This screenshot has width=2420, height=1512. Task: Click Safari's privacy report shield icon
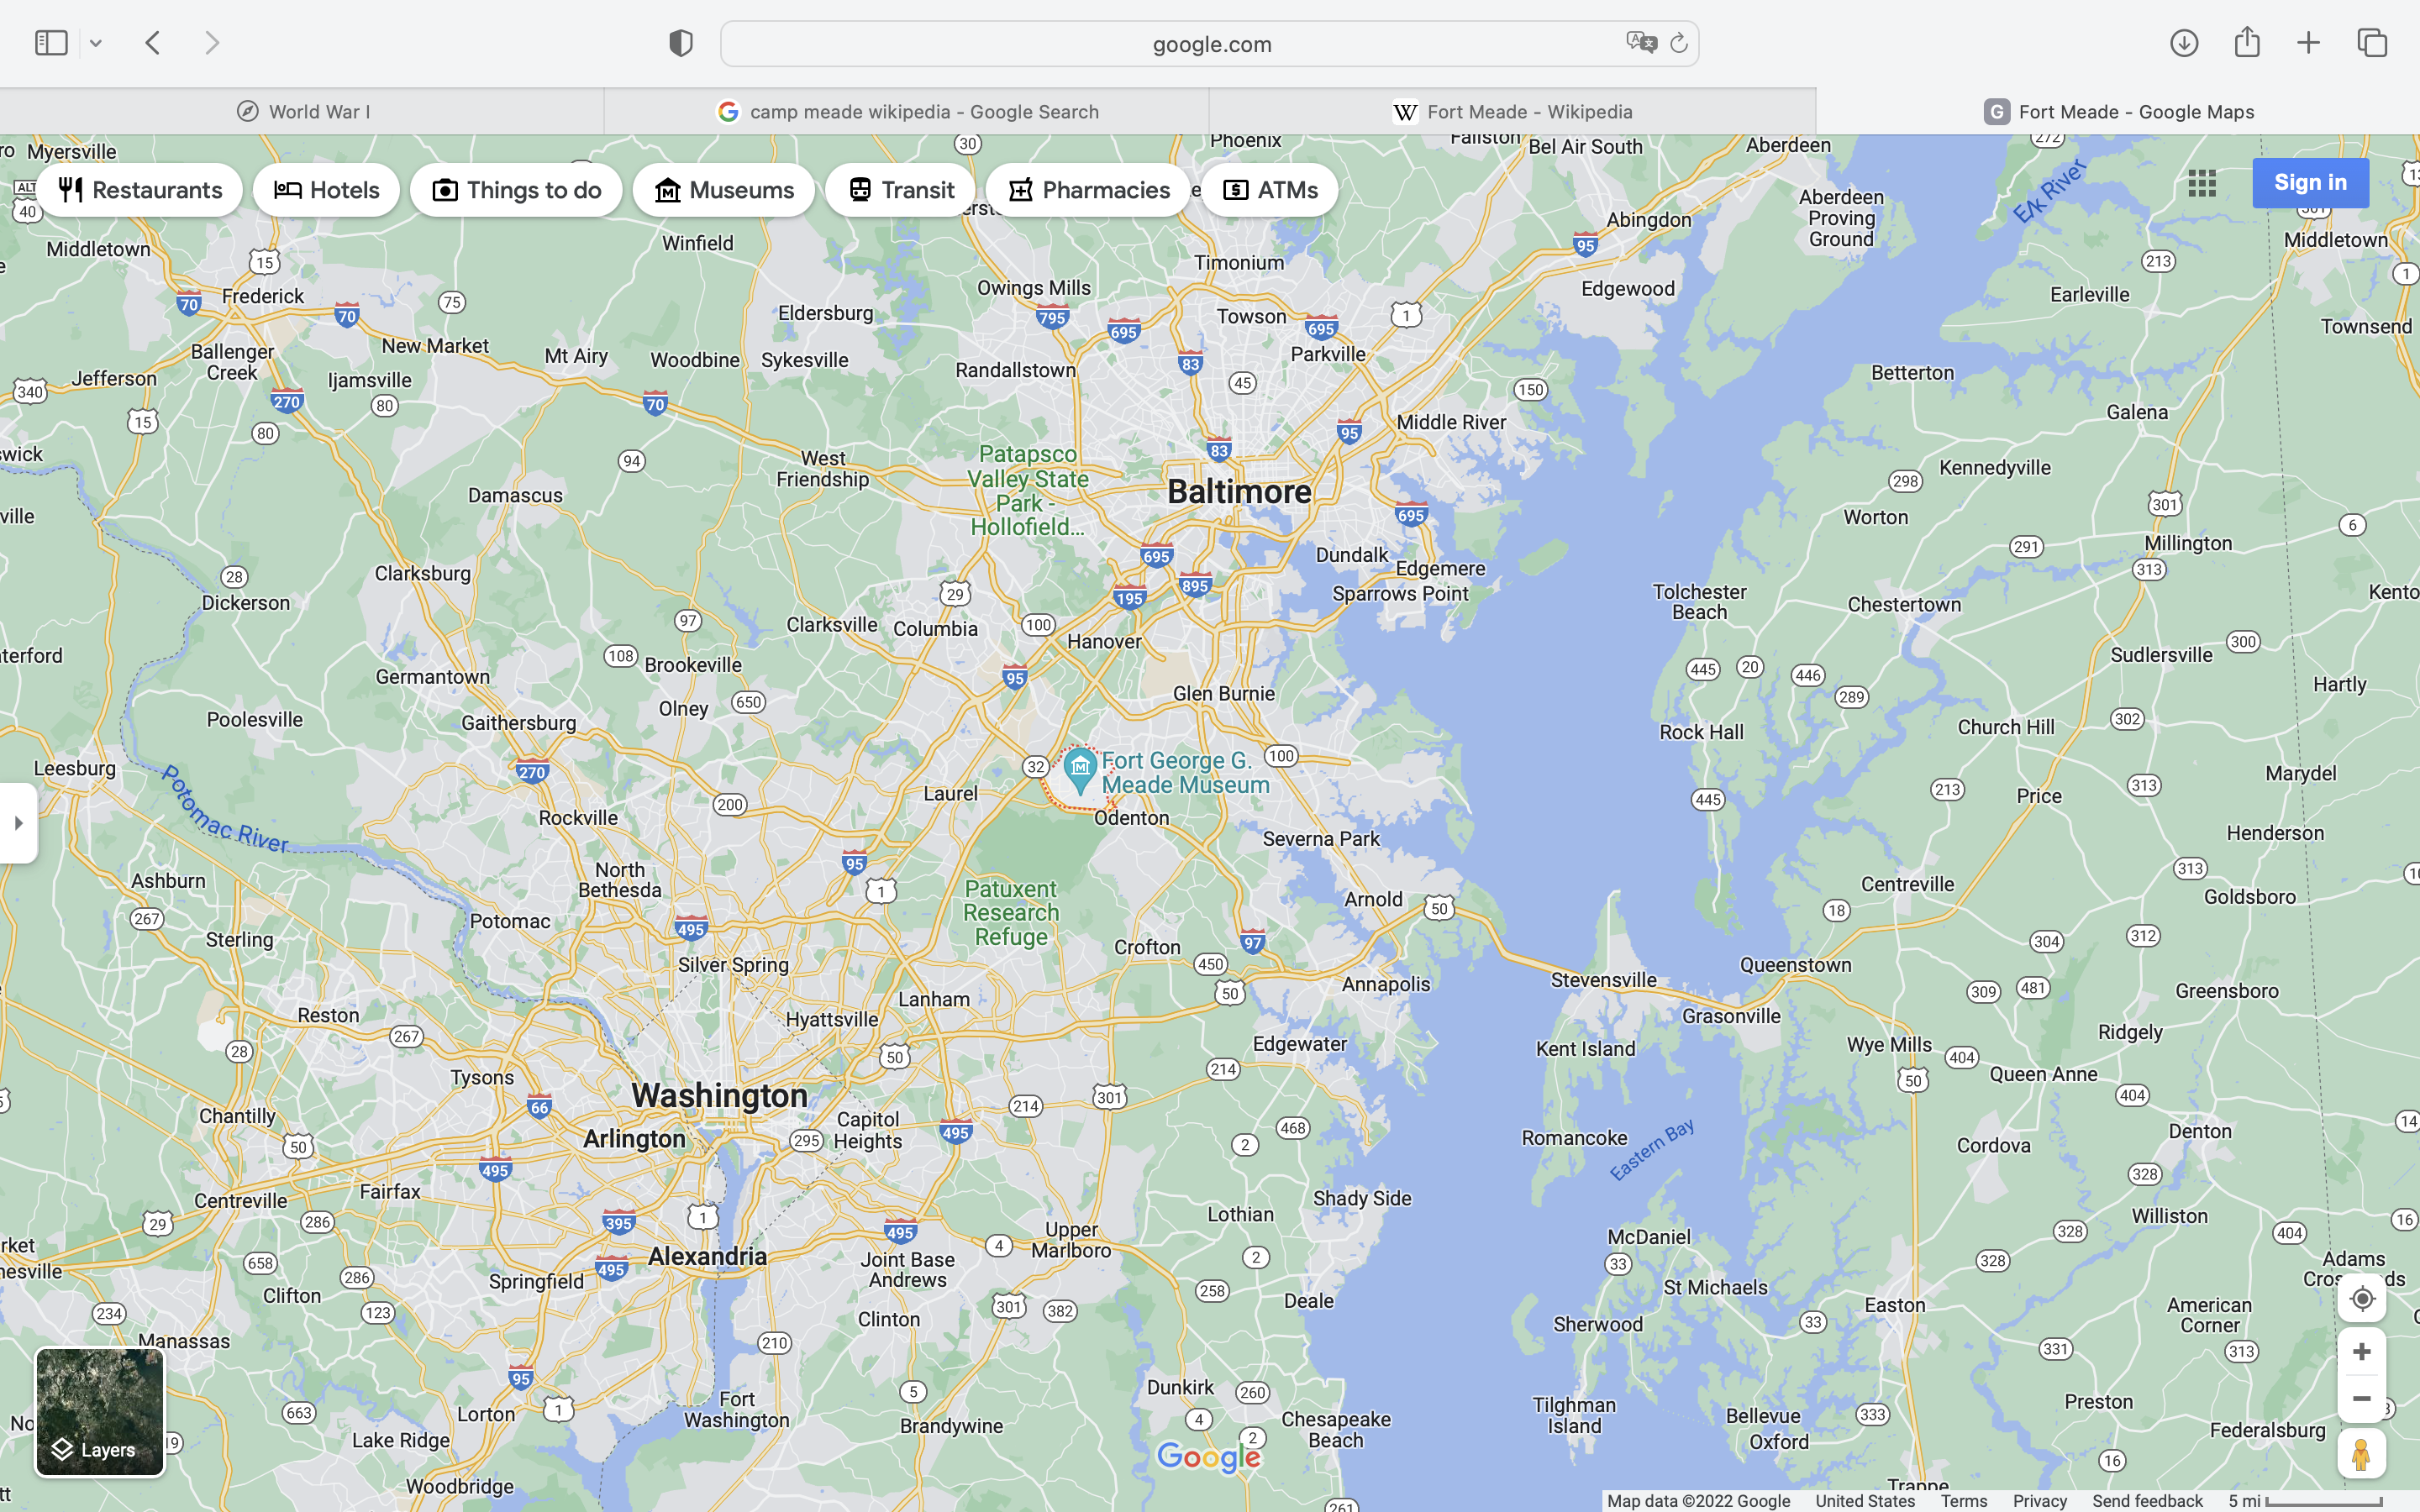[681, 43]
